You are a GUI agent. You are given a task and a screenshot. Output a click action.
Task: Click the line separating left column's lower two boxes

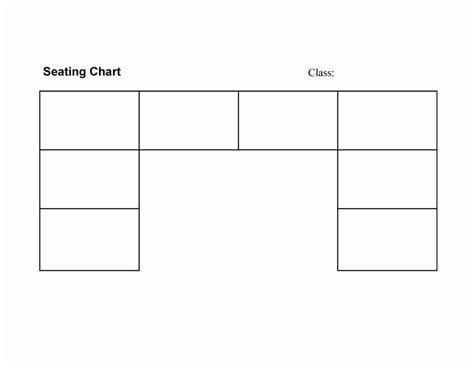(89, 209)
